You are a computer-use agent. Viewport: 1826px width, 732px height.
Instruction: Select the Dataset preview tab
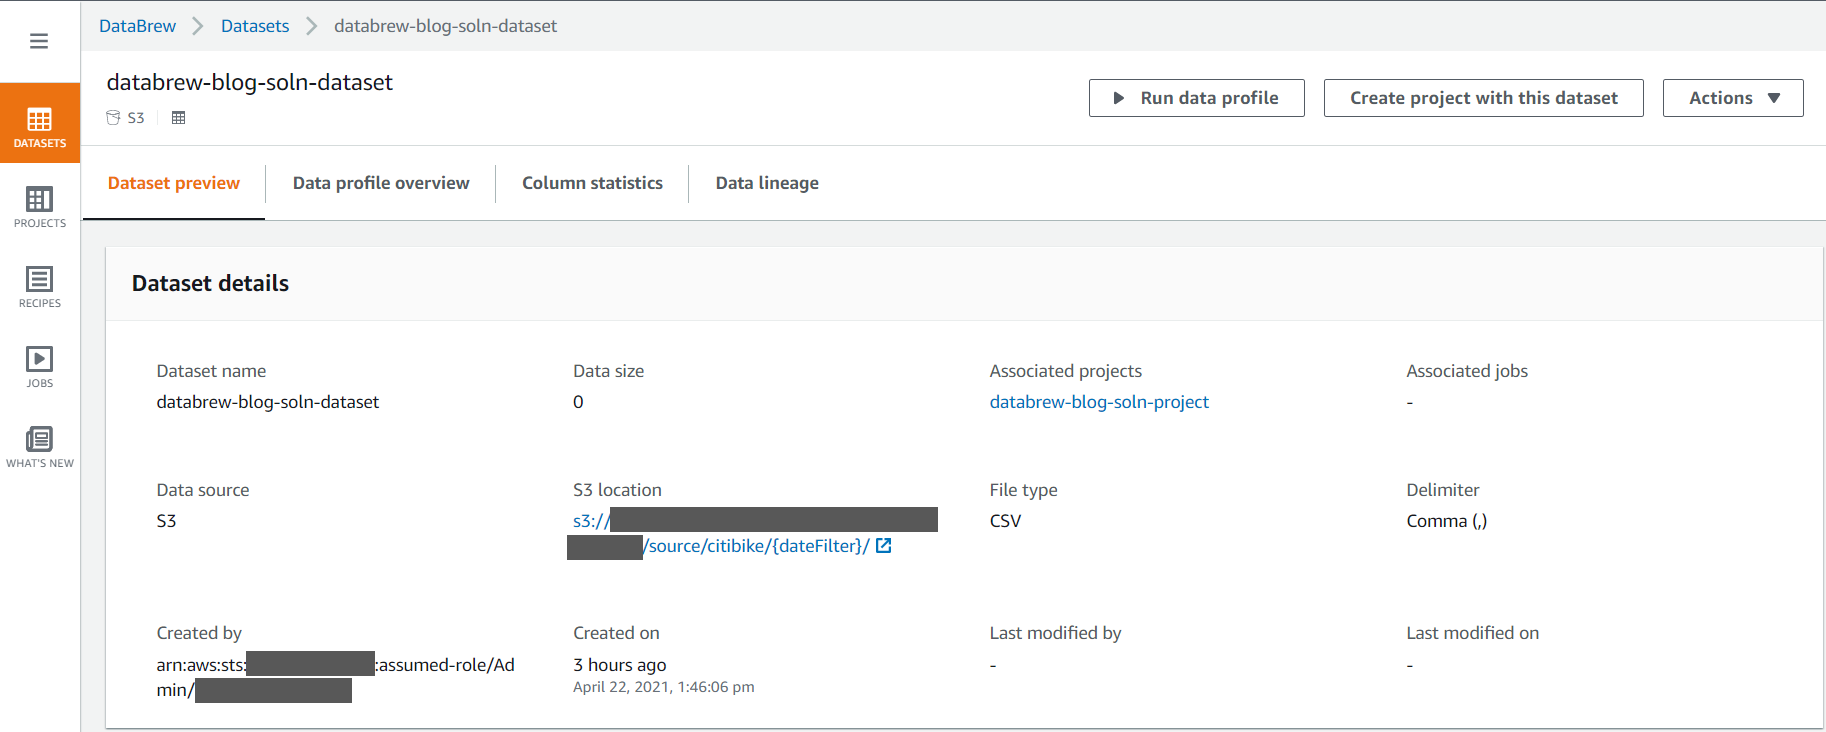[174, 183]
